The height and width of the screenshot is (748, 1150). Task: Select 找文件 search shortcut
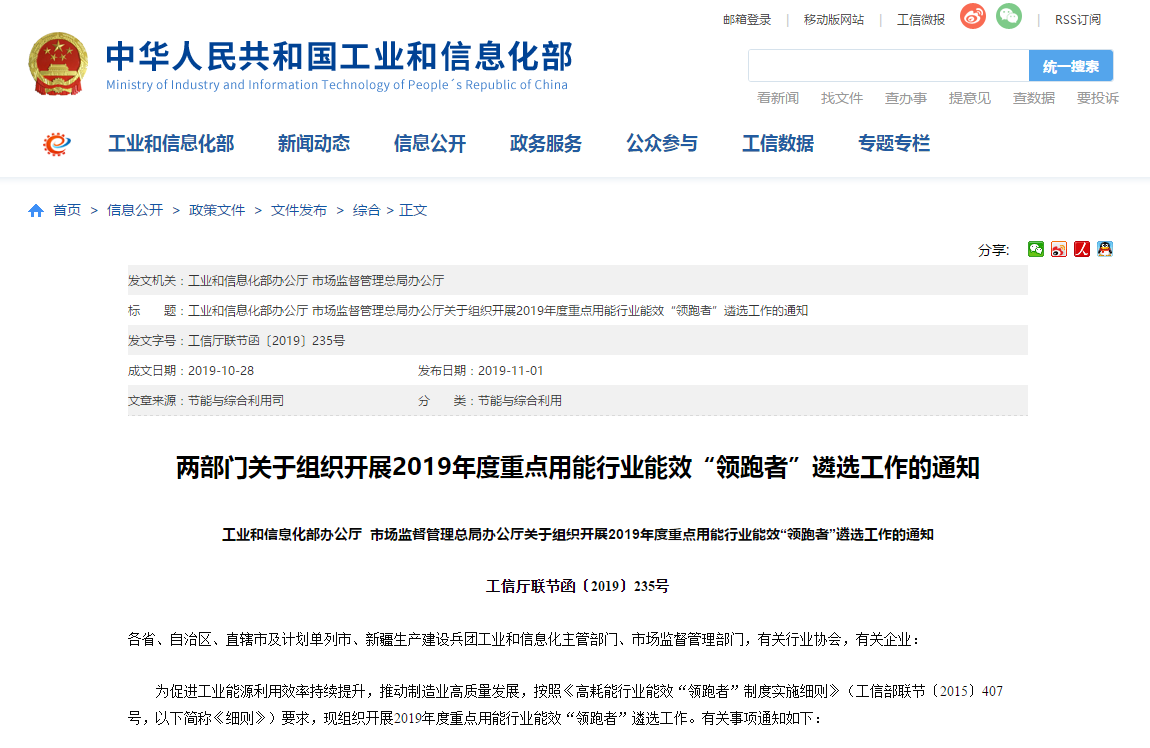click(841, 98)
